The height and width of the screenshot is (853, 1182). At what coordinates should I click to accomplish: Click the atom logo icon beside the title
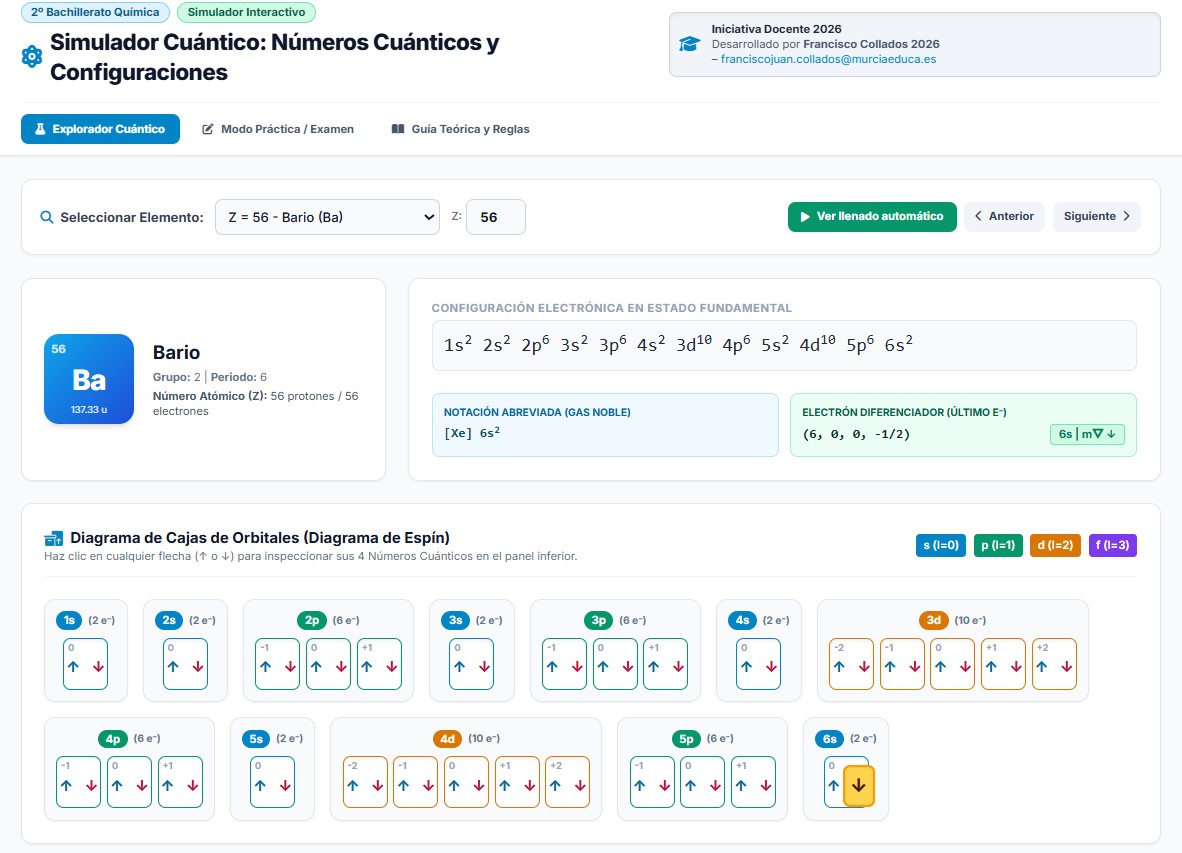coord(32,57)
